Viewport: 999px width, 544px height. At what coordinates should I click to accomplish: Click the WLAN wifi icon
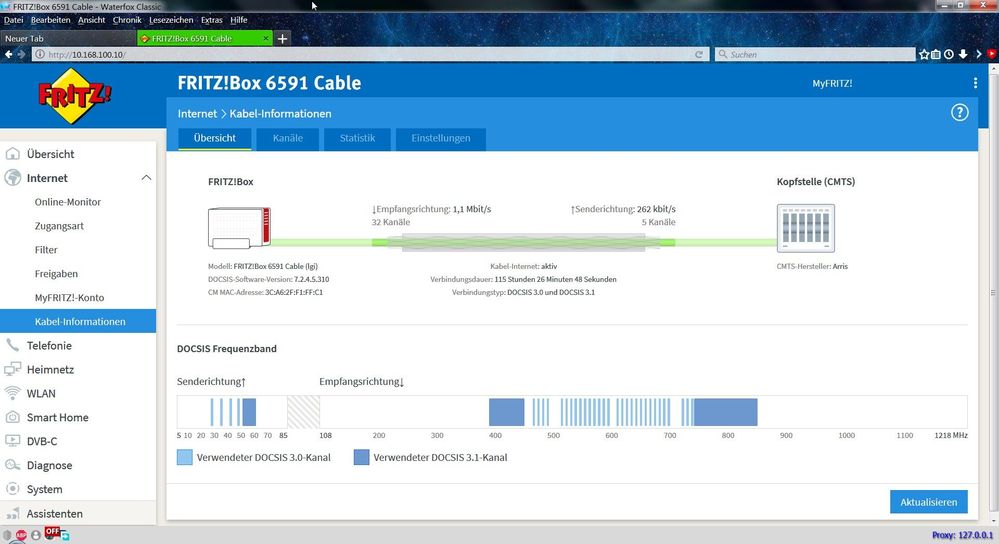coord(12,393)
